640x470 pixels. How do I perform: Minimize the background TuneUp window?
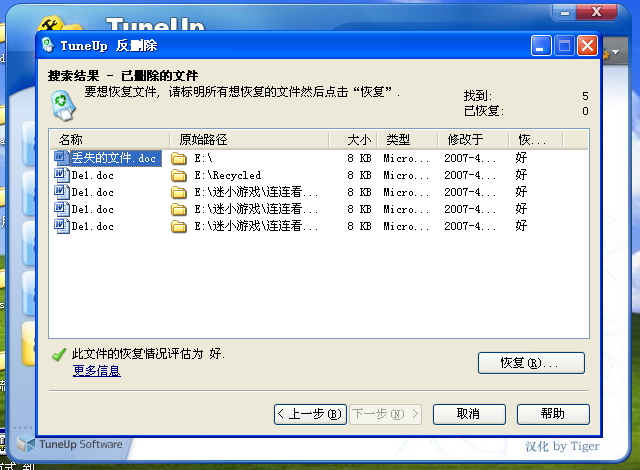point(565,13)
